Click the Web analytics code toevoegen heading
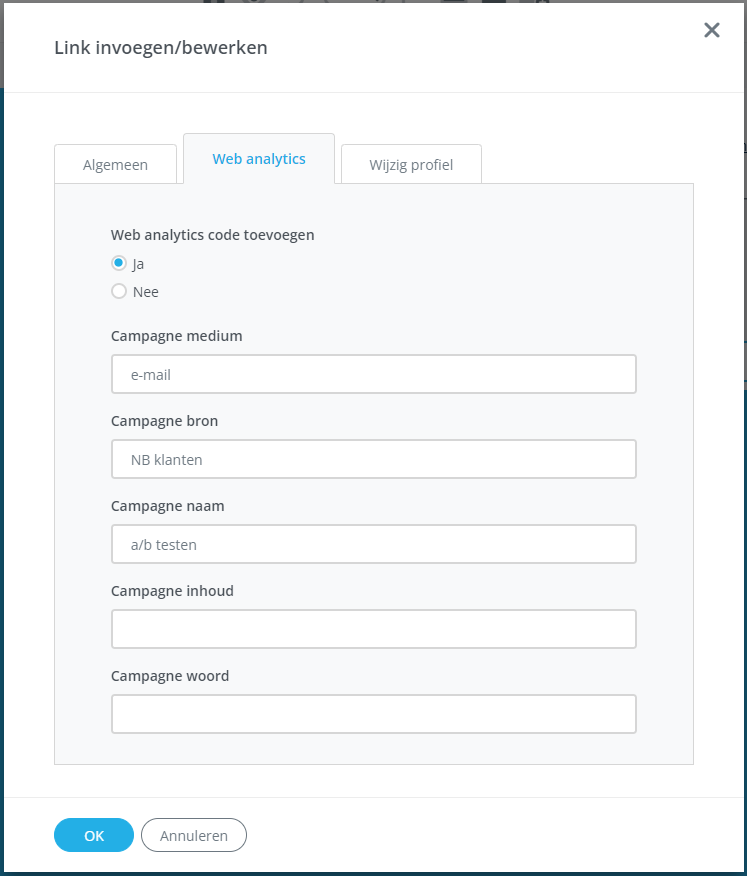 coord(212,235)
